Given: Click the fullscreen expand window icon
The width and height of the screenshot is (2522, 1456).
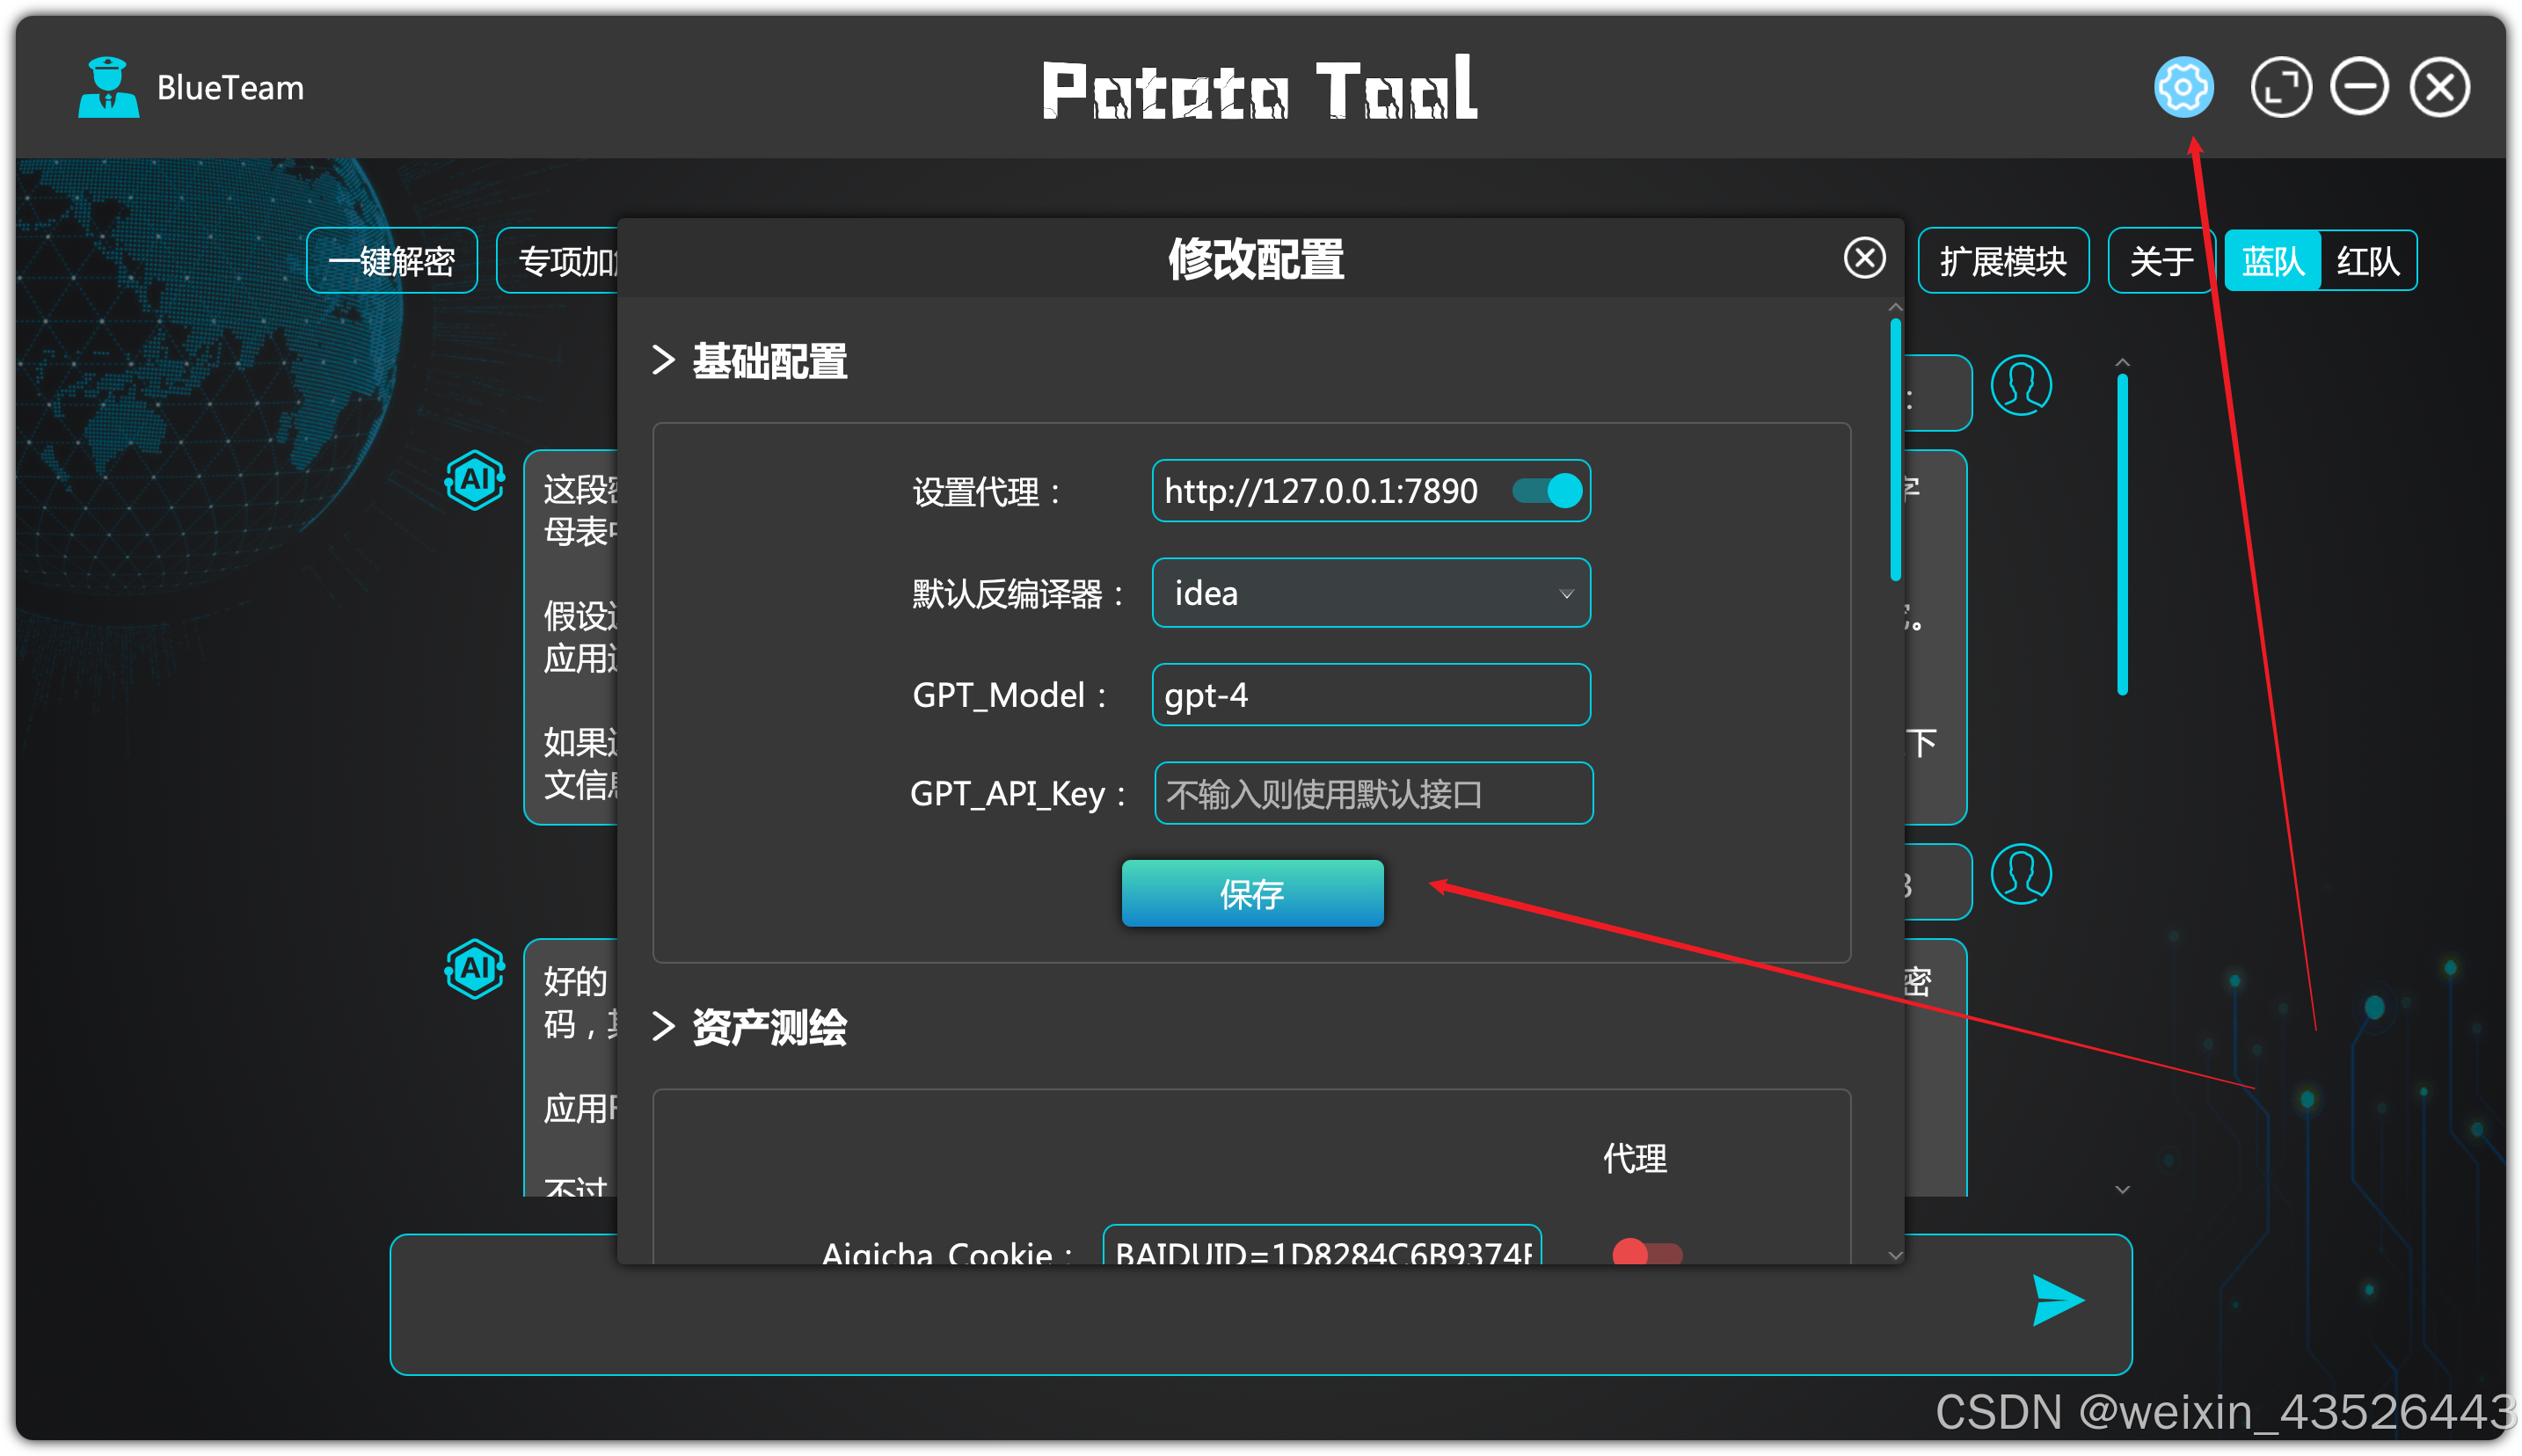Looking at the screenshot, I should point(2280,88).
